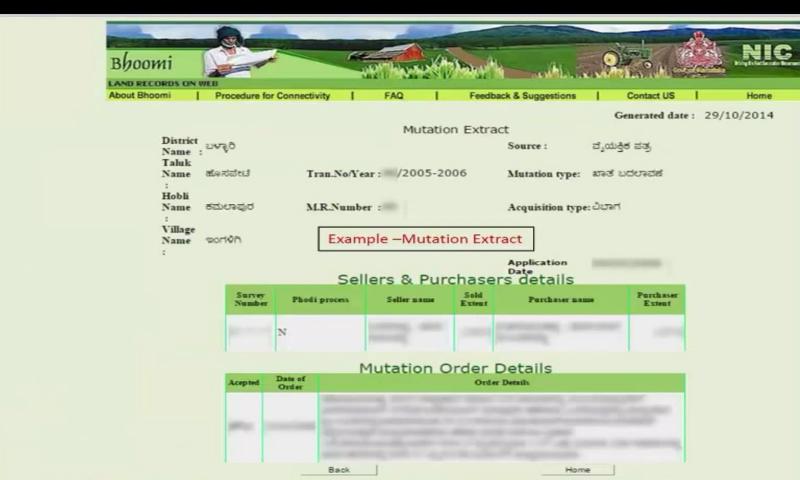Click the Sold Extent column header
Image resolution: width=800 pixels, height=480 pixels.
click(x=473, y=299)
